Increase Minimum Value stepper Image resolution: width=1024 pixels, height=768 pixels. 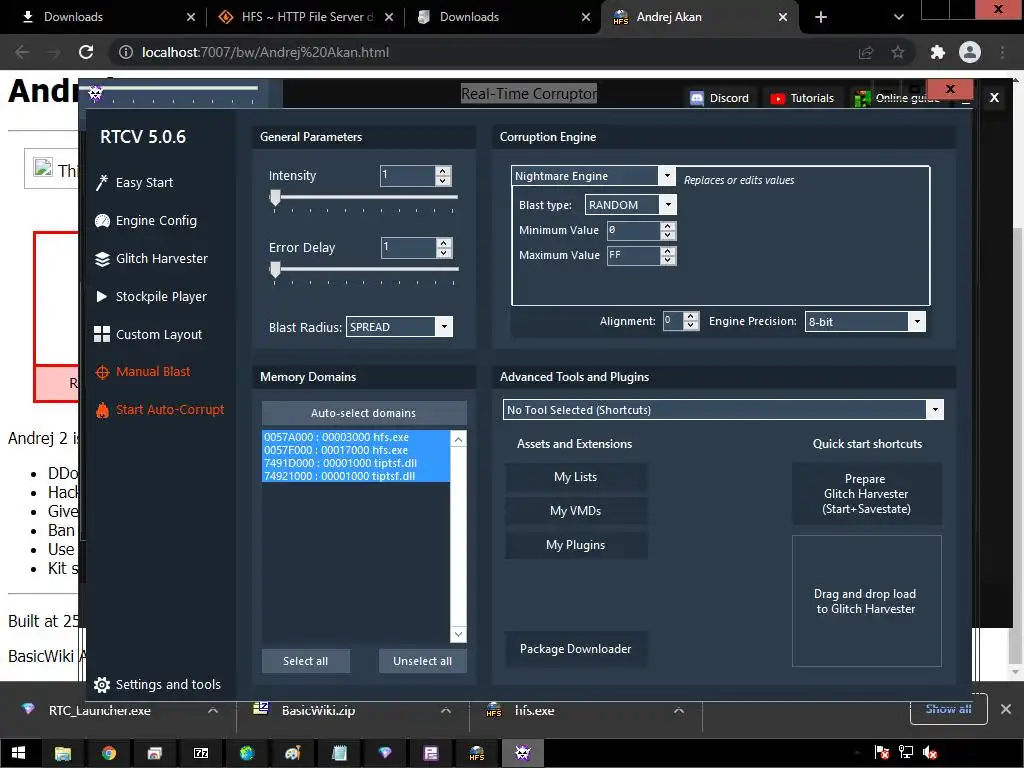click(x=667, y=226)
